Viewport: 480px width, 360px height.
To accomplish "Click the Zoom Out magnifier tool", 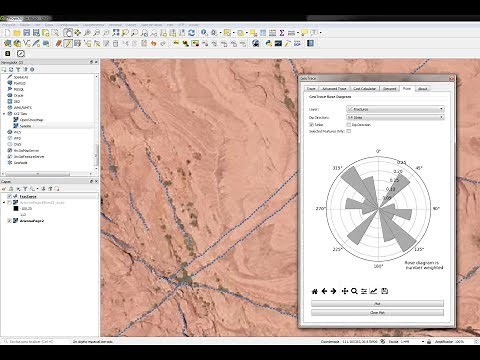I will tap(97, 33).
